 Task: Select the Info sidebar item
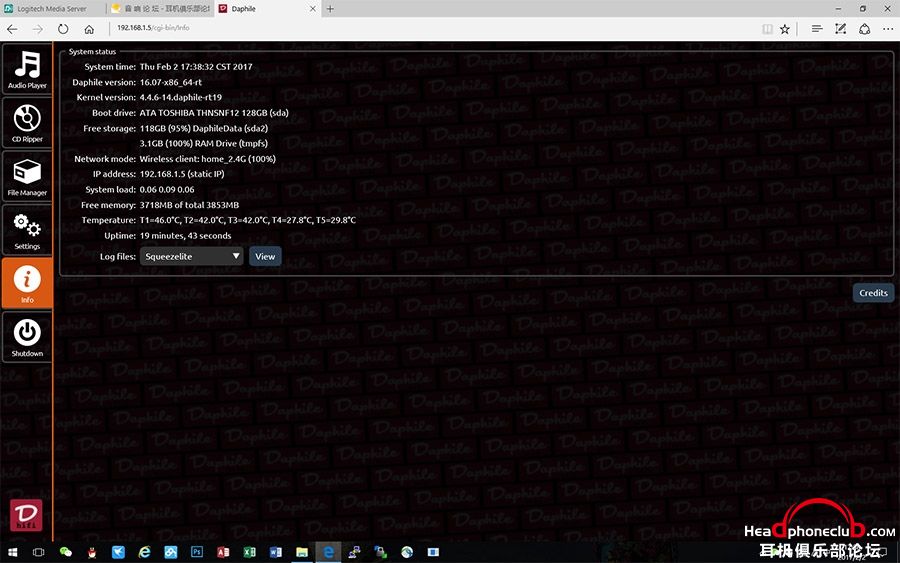[27, 283]
